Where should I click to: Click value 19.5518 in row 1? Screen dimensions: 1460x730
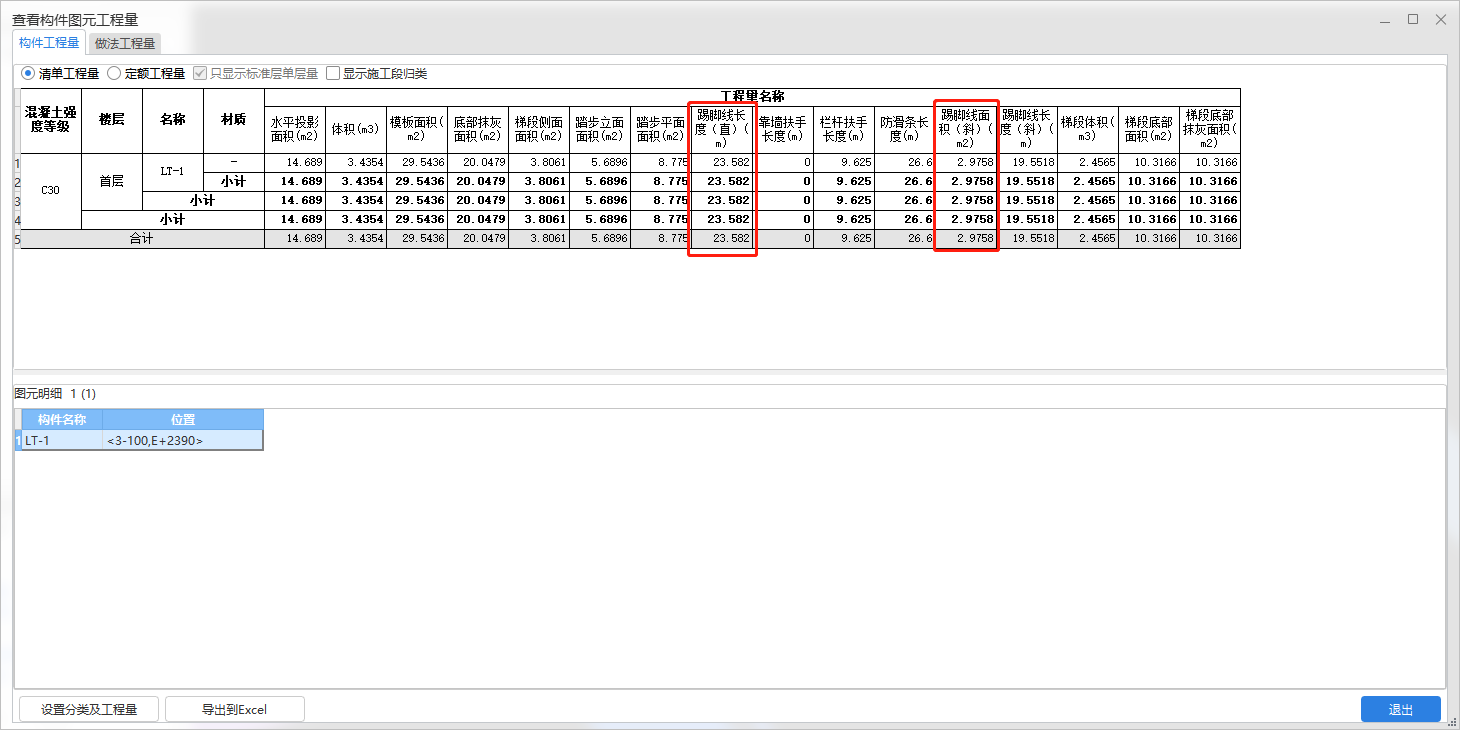[x=1027, y=163]
